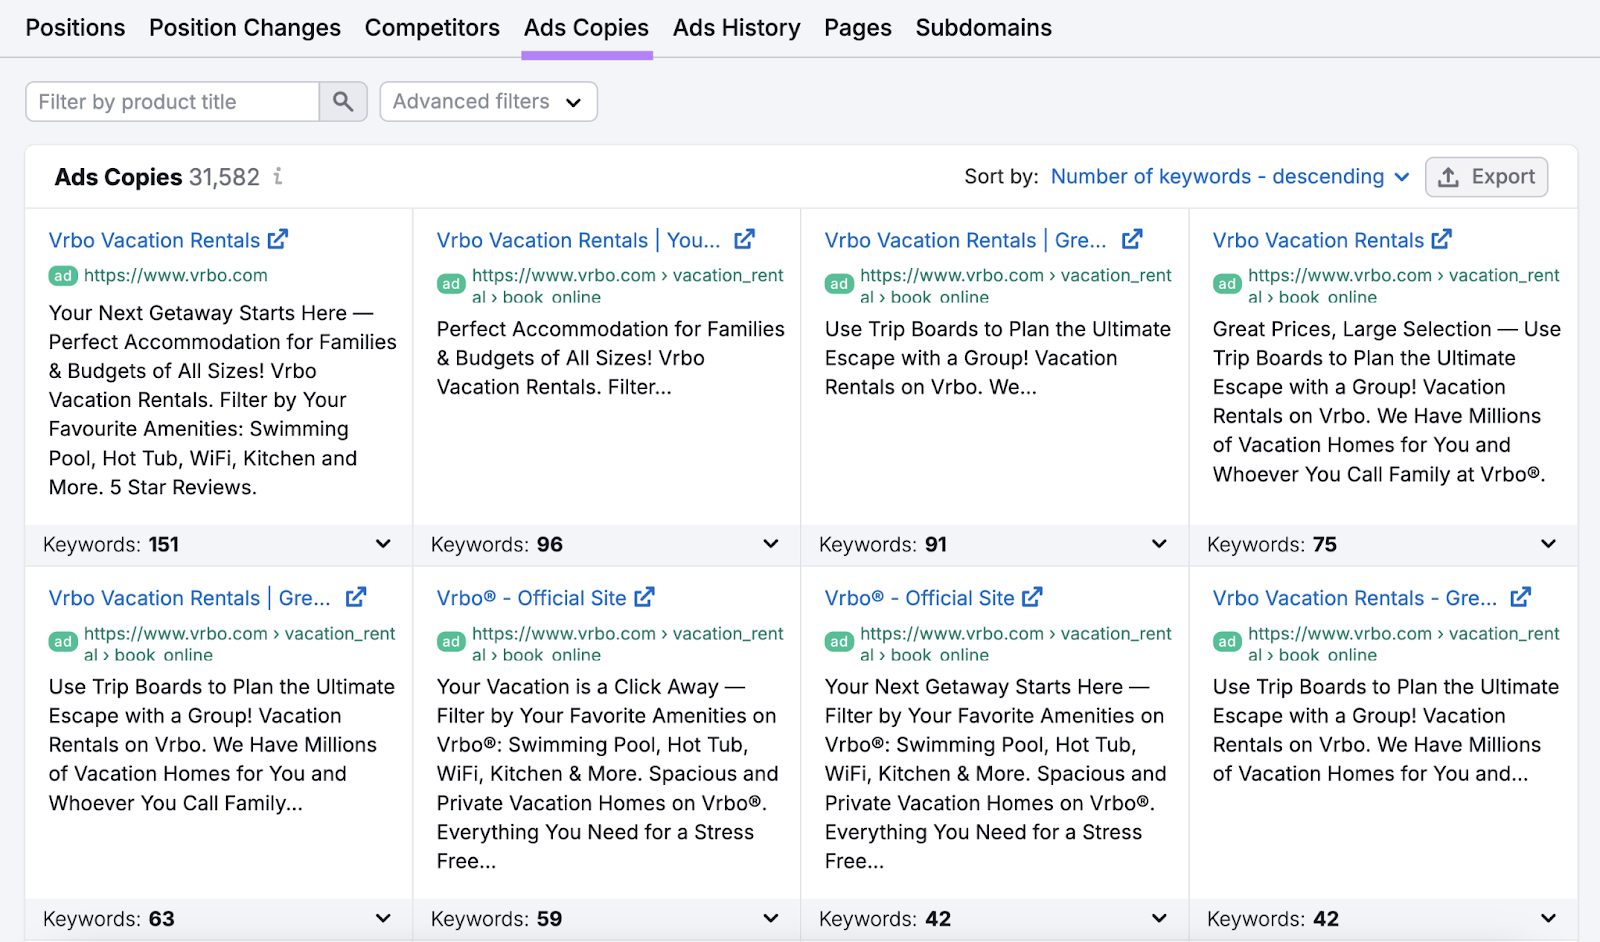
Task: Open the first Vrbo Vacation Rentals title link
Action: [154, 239]
